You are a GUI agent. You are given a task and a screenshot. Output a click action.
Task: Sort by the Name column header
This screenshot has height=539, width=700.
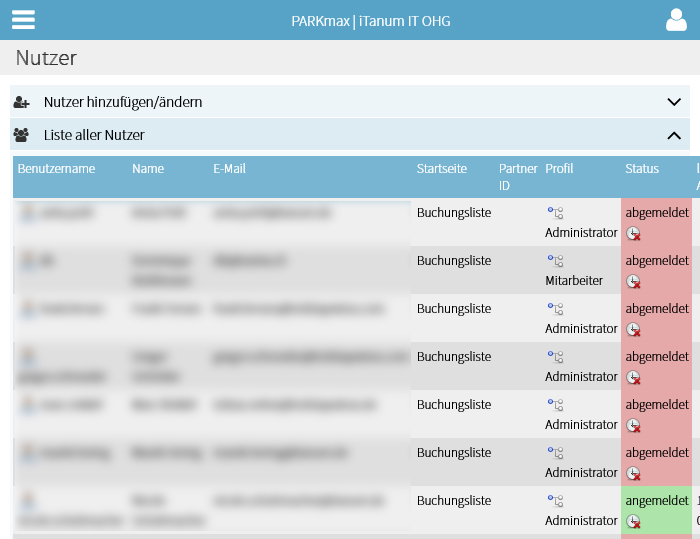[x=148, y=169]
